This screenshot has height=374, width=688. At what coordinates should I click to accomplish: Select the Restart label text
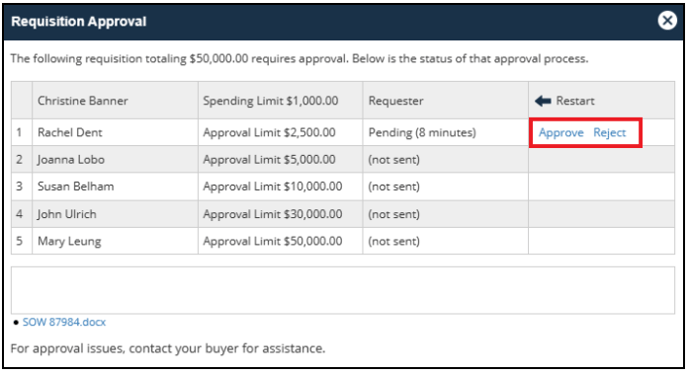(x=575, y=101)
